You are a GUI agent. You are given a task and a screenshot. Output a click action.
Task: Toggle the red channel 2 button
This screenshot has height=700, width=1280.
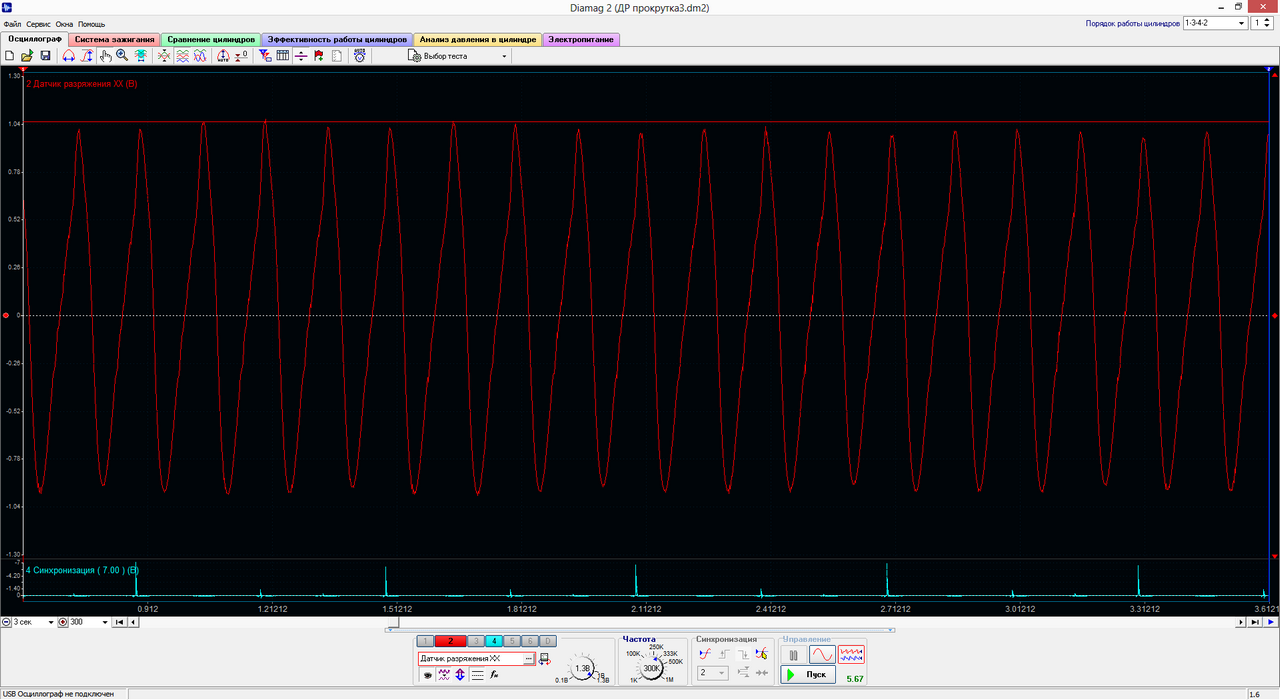click(x=451, y=641)
